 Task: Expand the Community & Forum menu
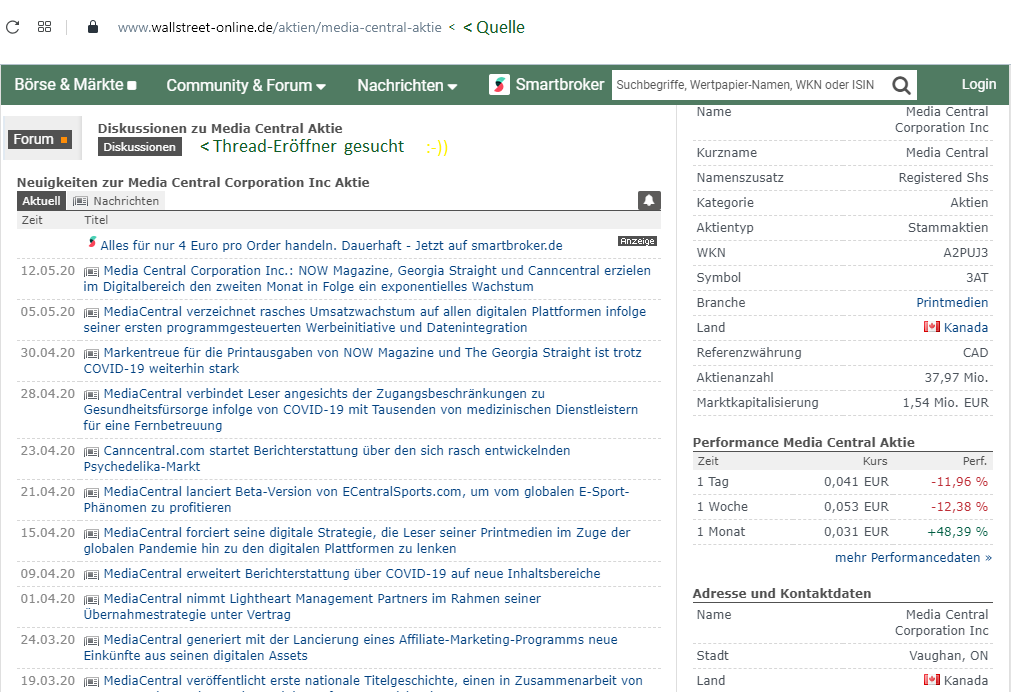(x=246, y=85)
